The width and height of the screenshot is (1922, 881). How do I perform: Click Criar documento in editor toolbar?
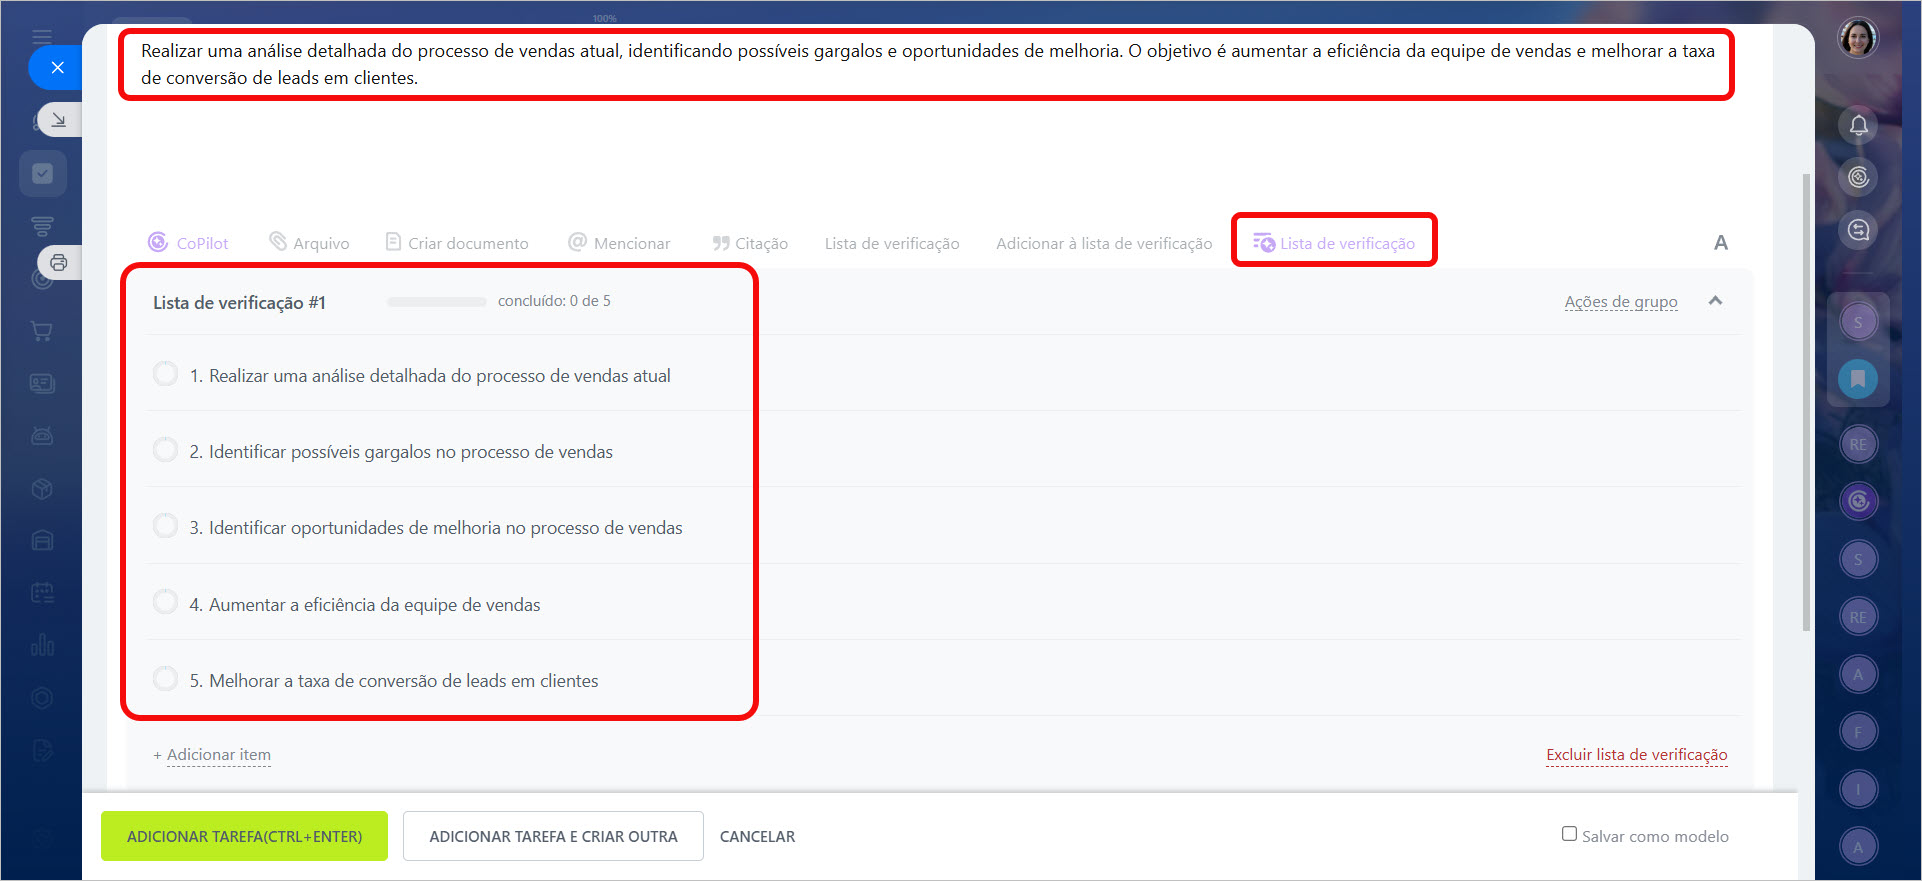point(457,243)
